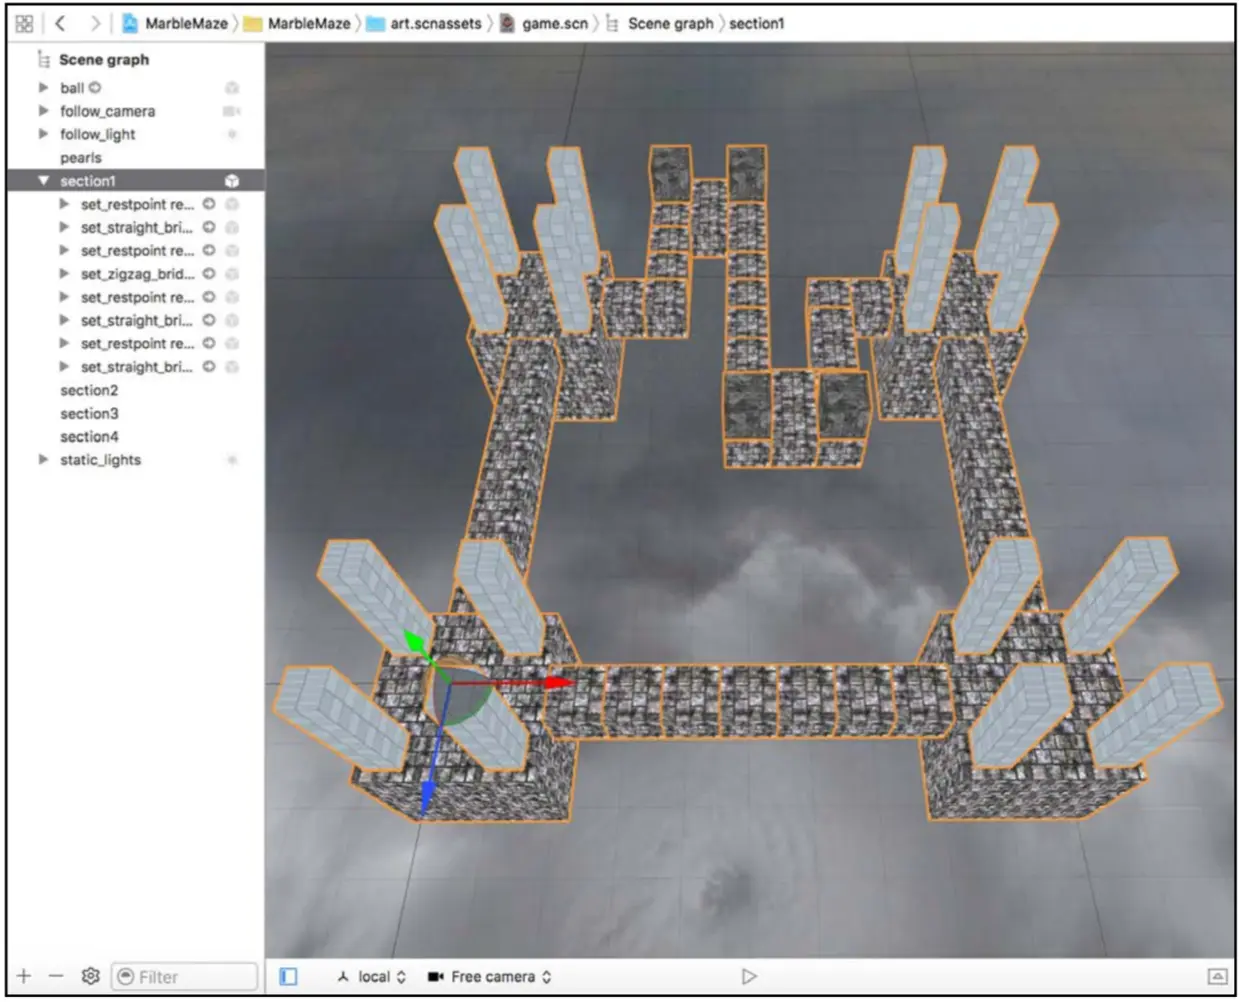Click the Filter search field
The image size is (1240, 1002).
[184, 976]
